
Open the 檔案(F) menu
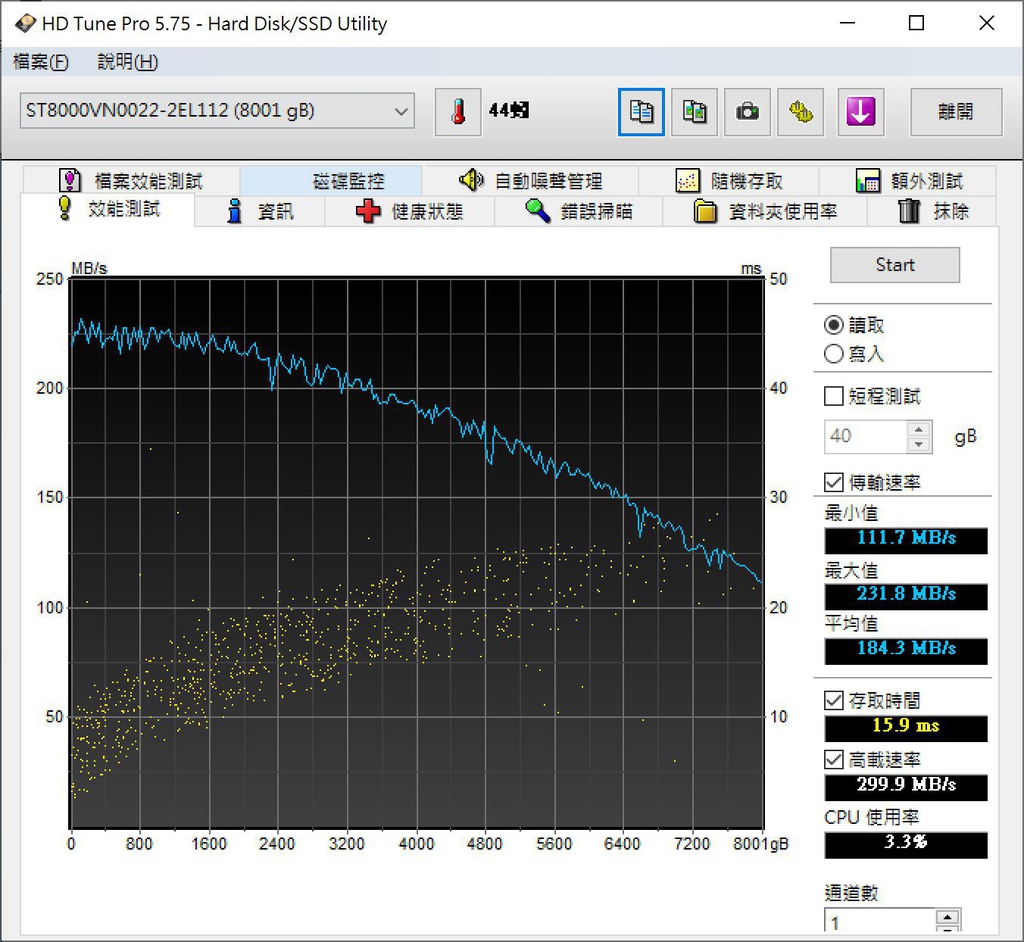[40, 61]
